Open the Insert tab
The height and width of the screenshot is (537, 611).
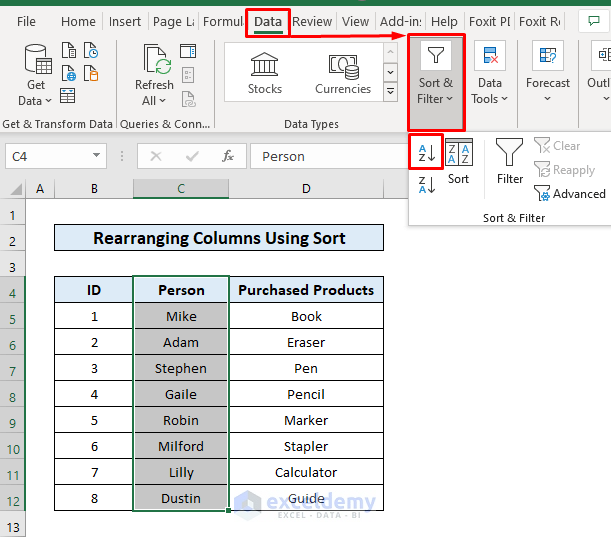click(x=125, y=21)
